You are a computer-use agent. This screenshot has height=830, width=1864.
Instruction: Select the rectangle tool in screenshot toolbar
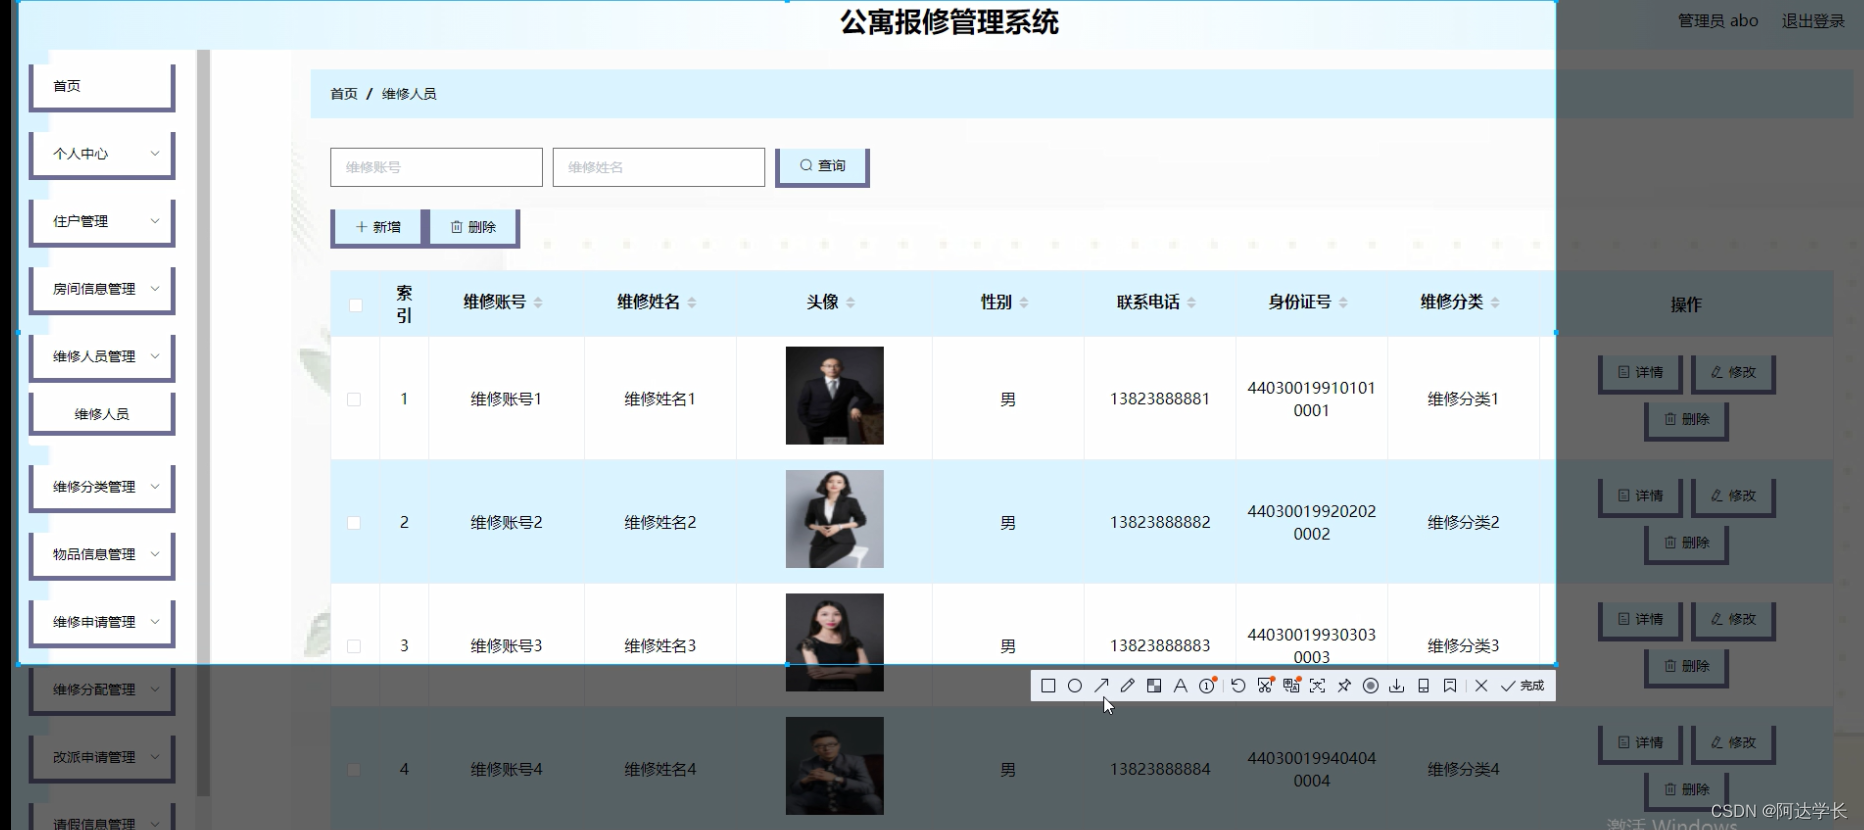click(x=1048, y=686)
